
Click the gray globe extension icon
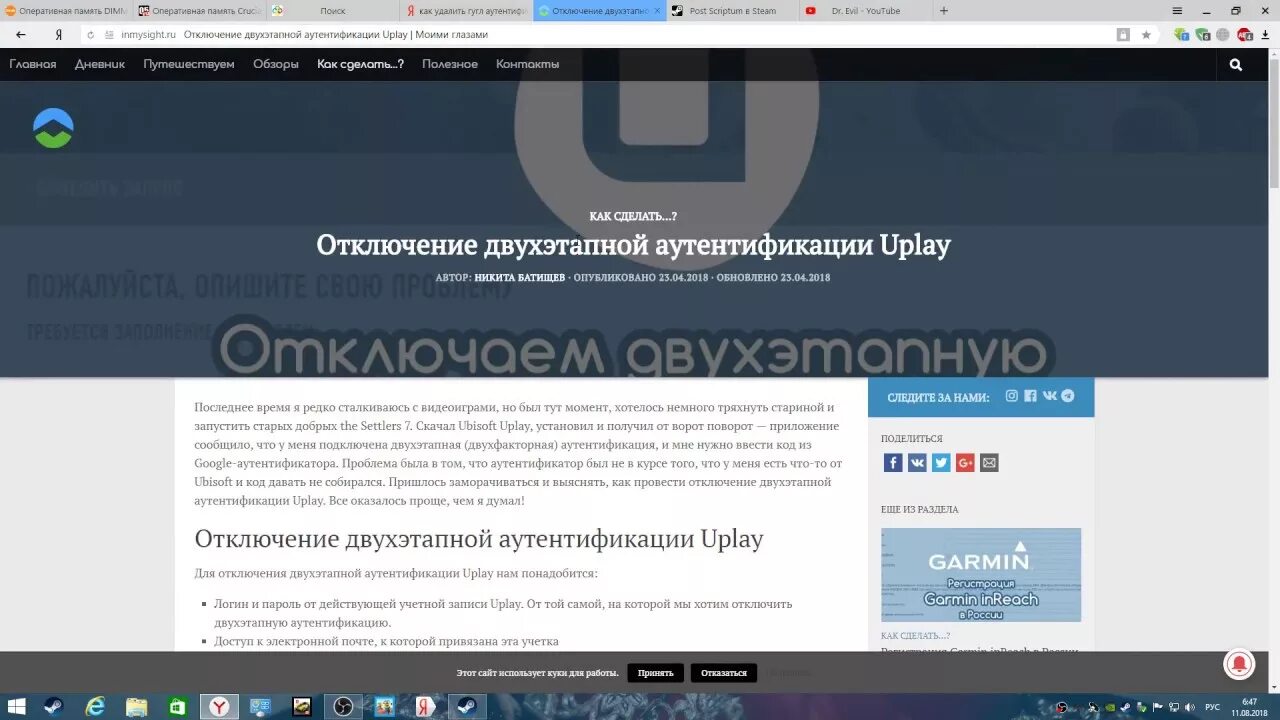click(1223, 34)
